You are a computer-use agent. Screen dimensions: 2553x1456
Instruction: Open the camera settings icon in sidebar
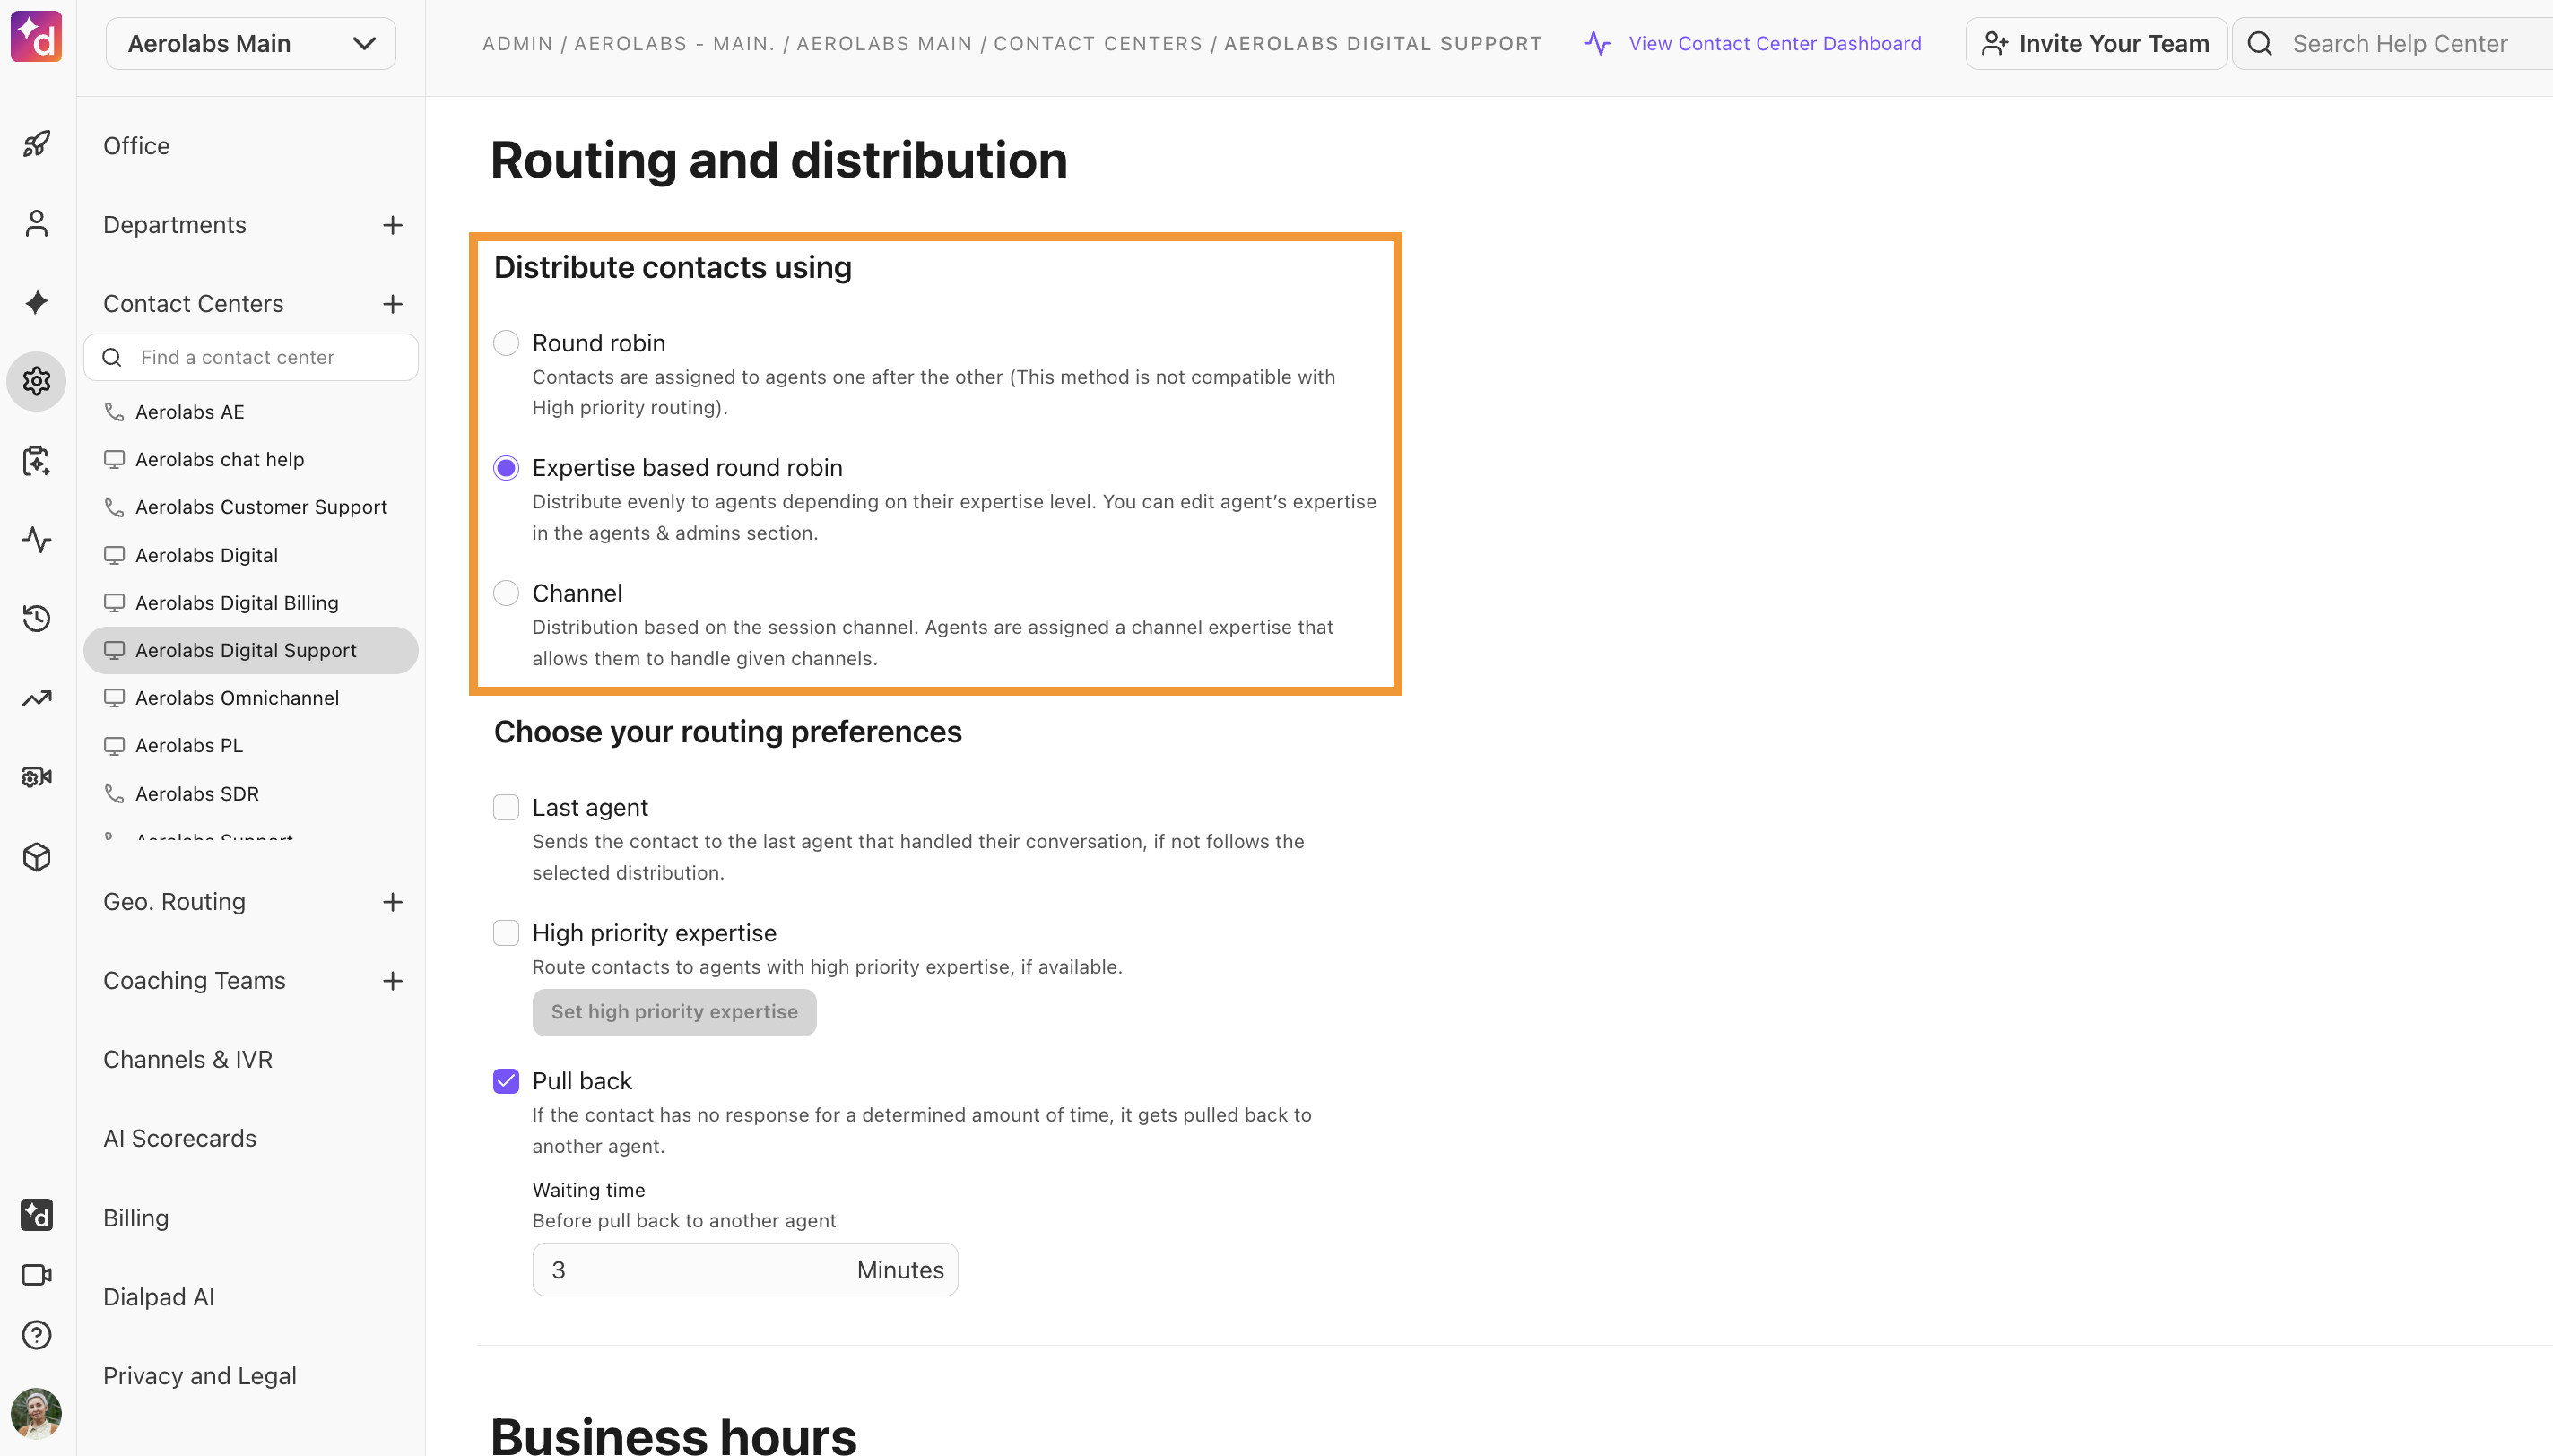pos(37,777)
